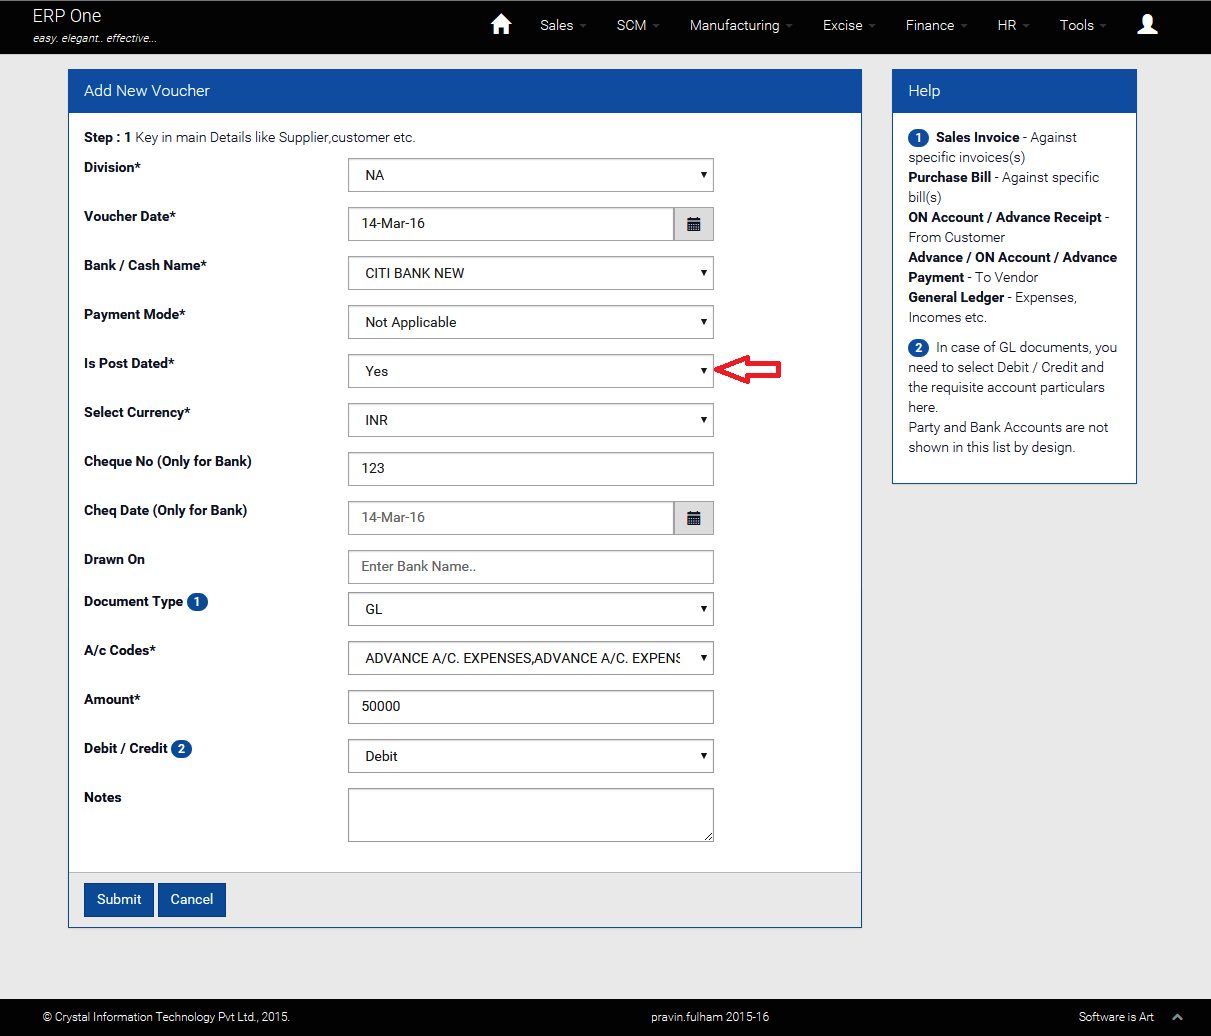Expand the Bank / Cash Name dropdown
Viewport: 1211px width, 1036px height.
coord(531,273)
